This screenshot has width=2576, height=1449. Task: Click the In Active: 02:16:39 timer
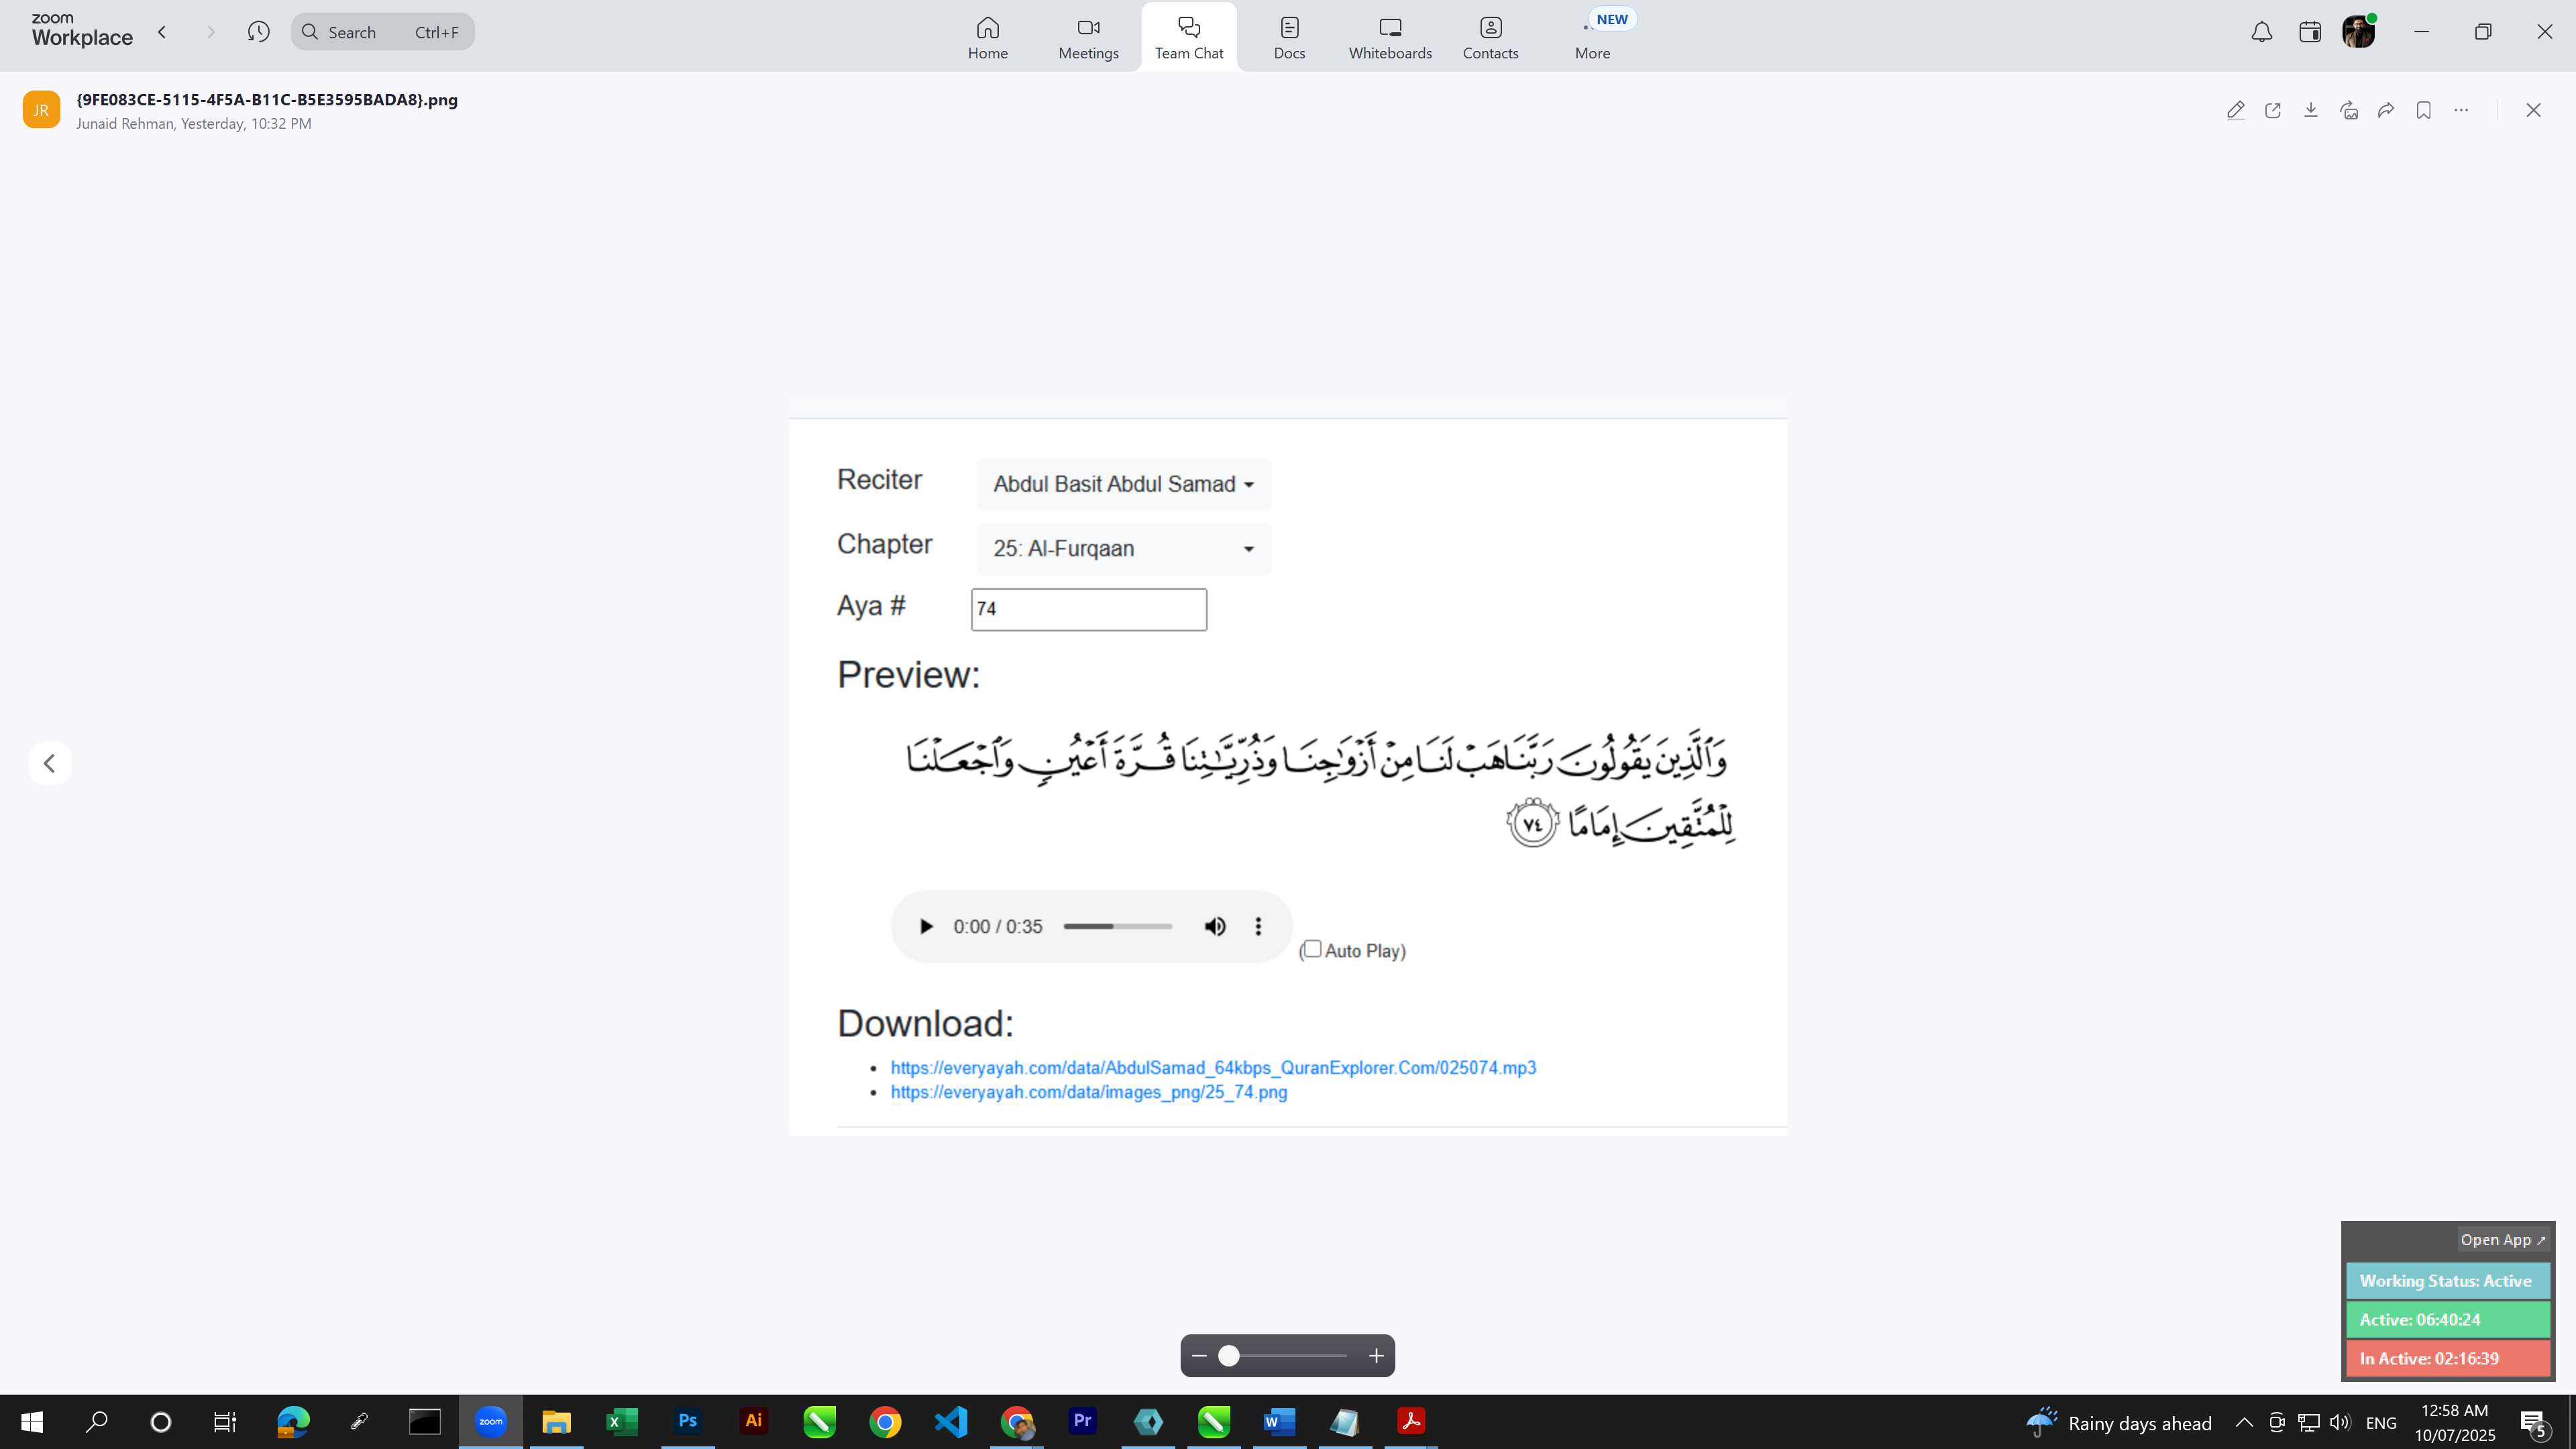click(x=2447, y=1359)
